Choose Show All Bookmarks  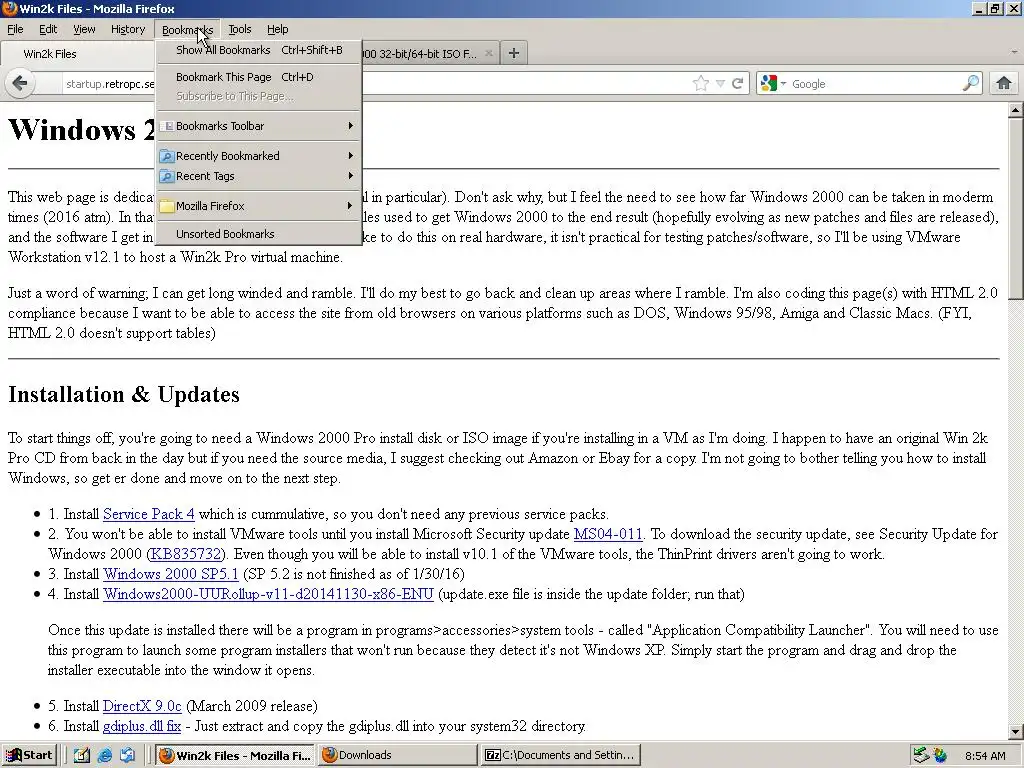259,50
